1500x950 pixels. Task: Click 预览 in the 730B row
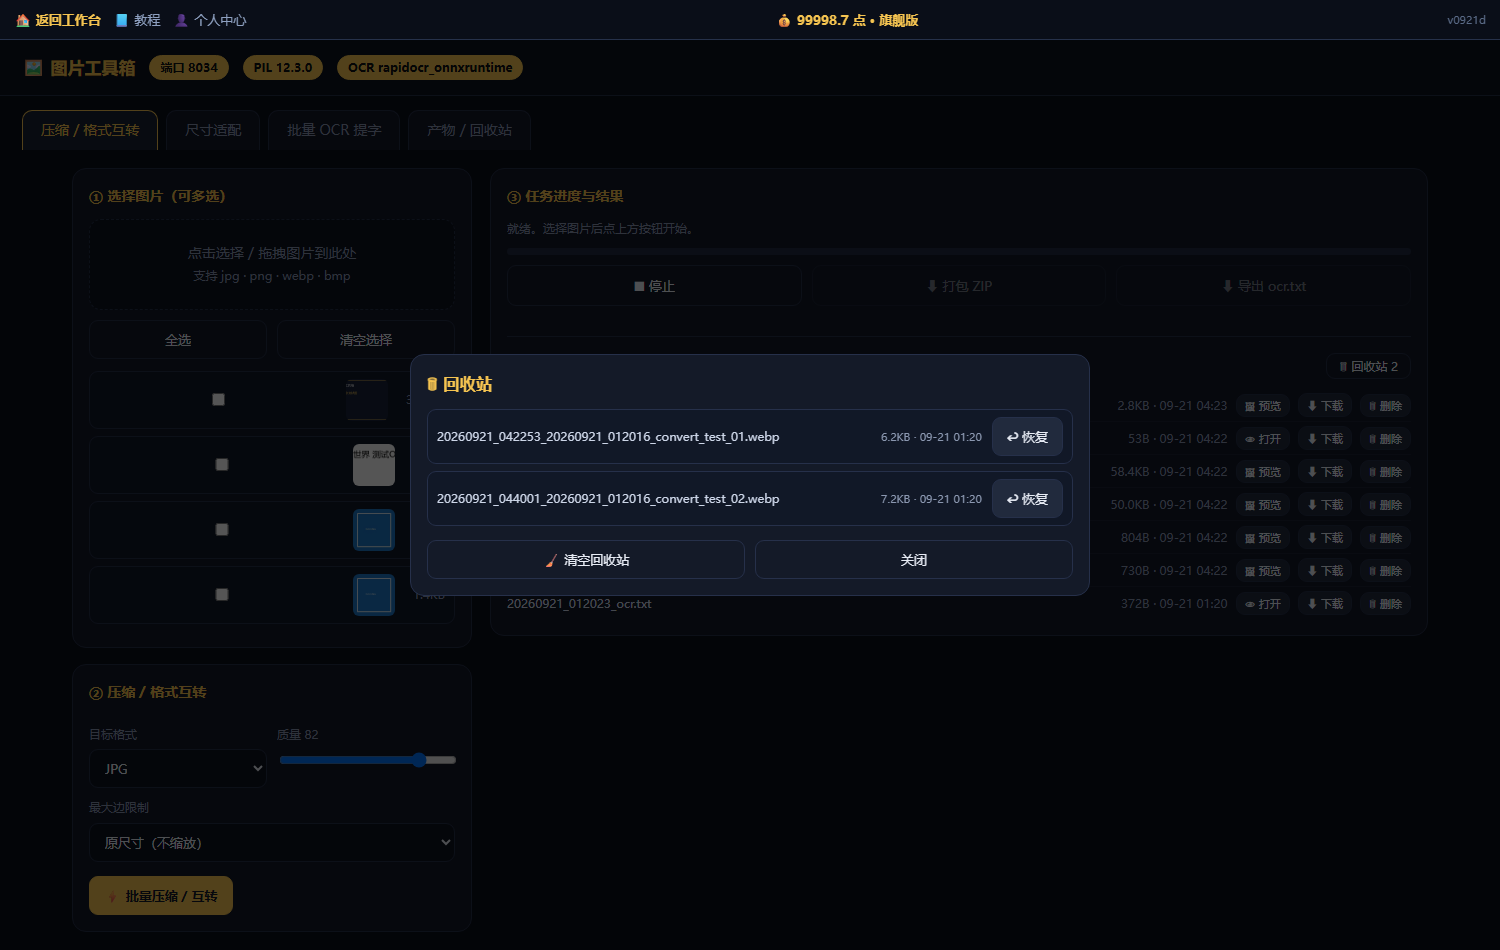pos(1262,571)
